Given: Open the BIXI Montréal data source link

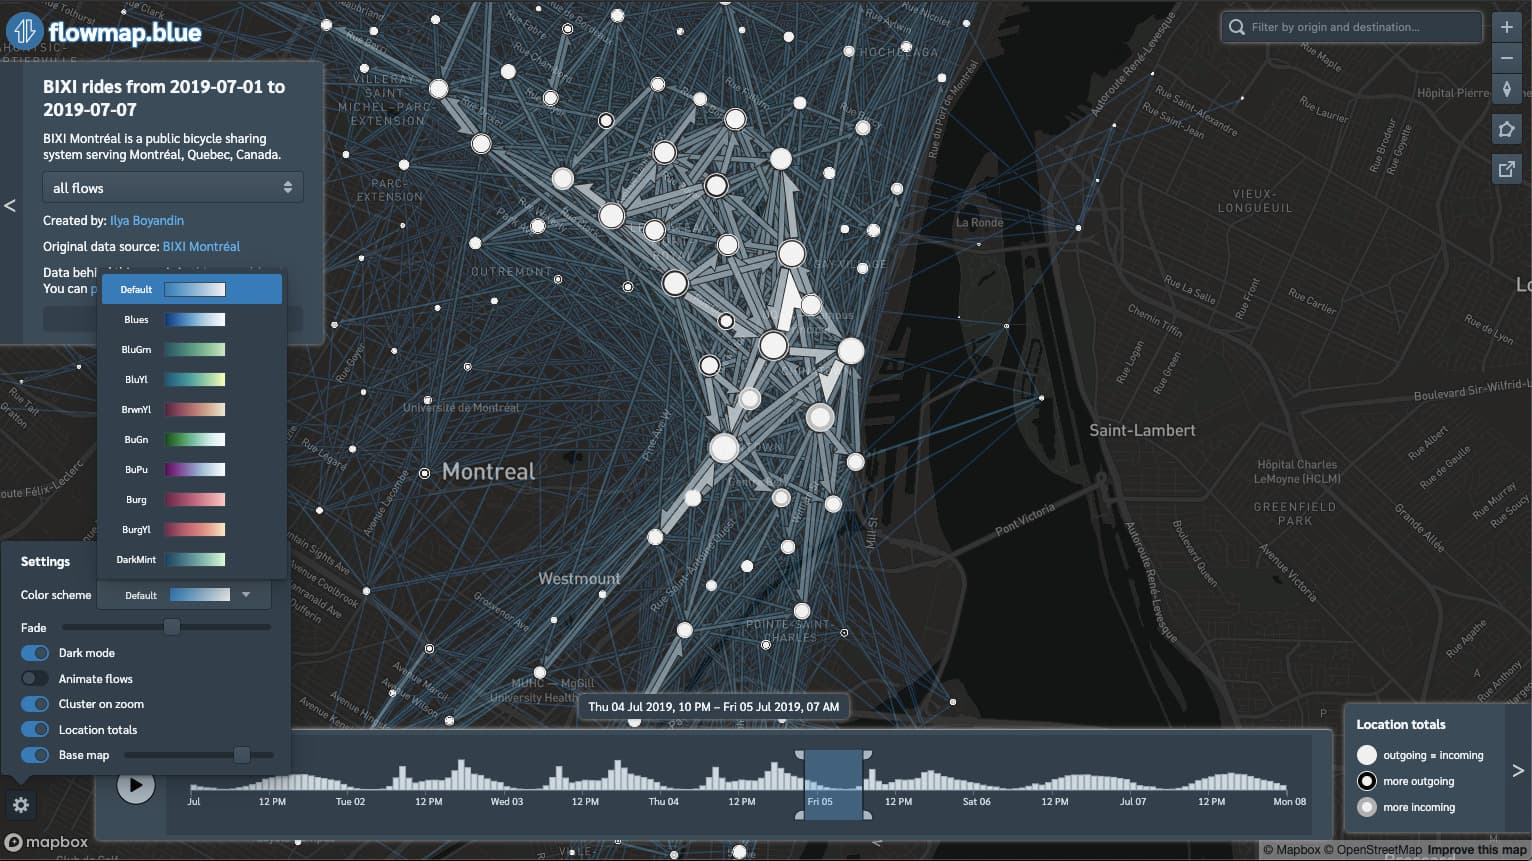Looking at the screenshot, I should 201,247.
